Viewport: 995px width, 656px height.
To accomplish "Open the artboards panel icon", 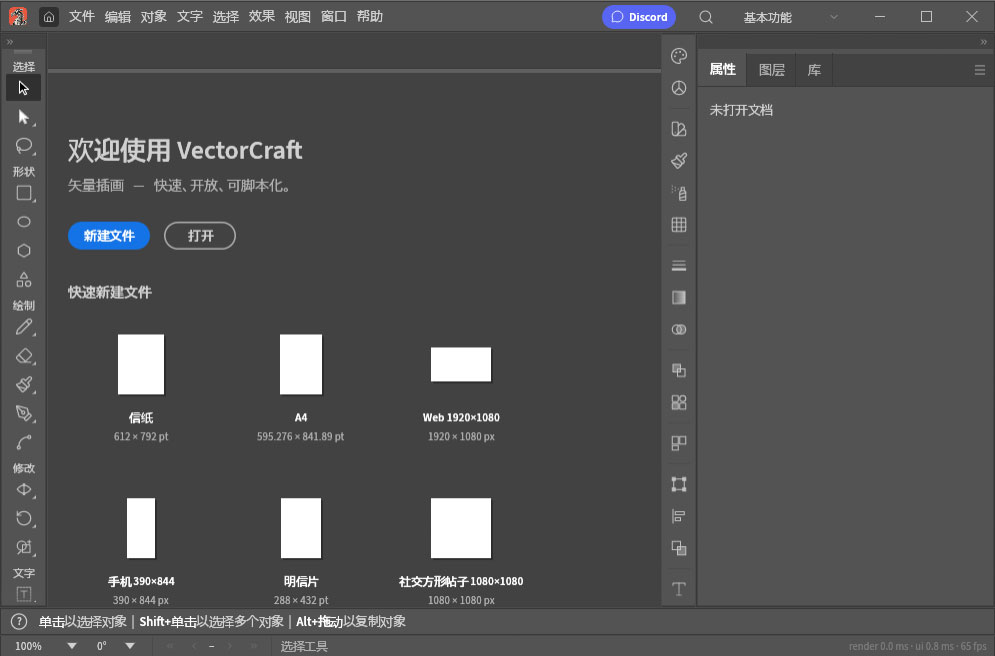I will [679, 443].
